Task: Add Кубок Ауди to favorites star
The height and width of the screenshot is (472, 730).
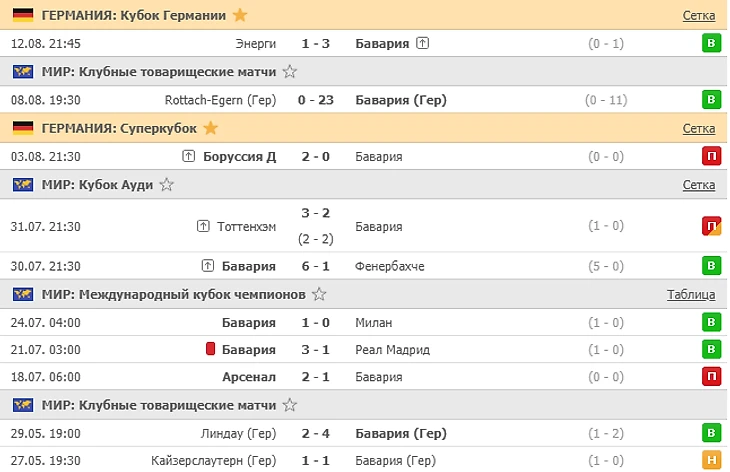Action: point(167,184)
